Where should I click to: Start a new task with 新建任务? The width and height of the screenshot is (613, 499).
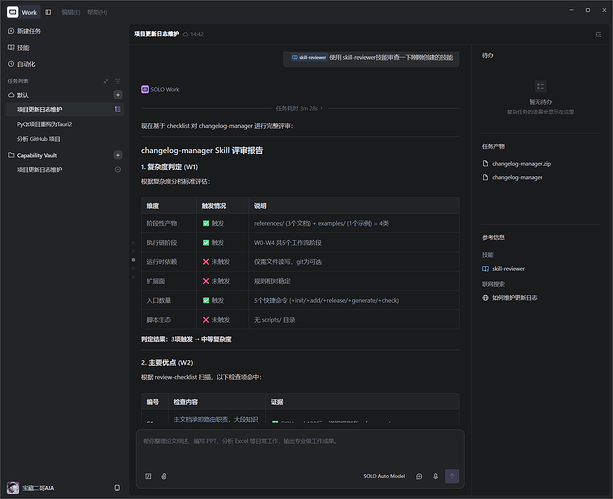point(24,31)
